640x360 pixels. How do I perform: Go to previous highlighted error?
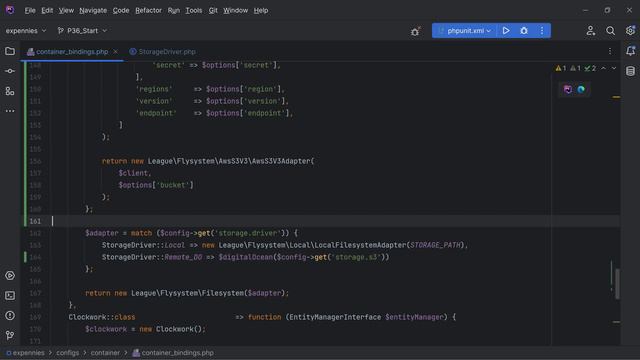[603, 68]
